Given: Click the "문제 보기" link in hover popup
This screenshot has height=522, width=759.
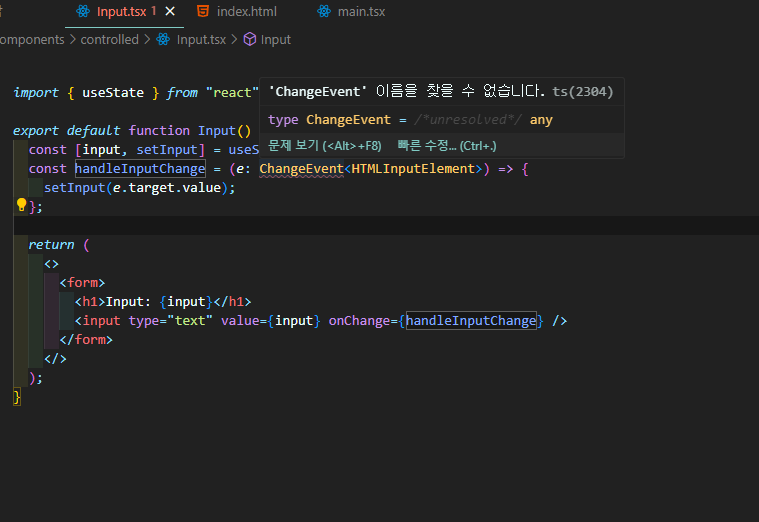Looking at the screenshot, I should (324, 145).
